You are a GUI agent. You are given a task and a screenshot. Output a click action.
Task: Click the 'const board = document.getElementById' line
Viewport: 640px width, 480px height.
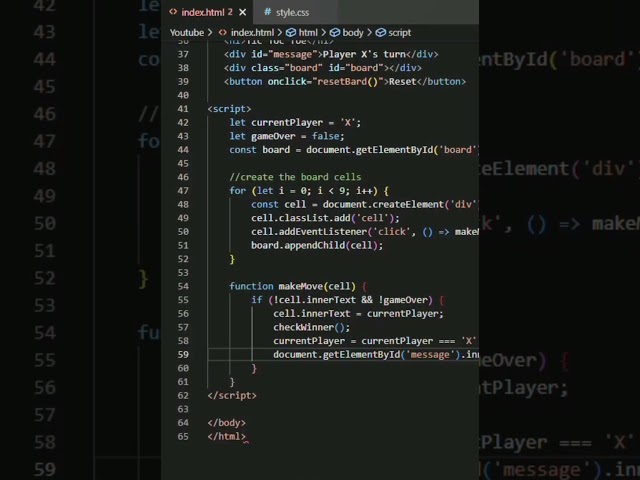pos(354,150)
